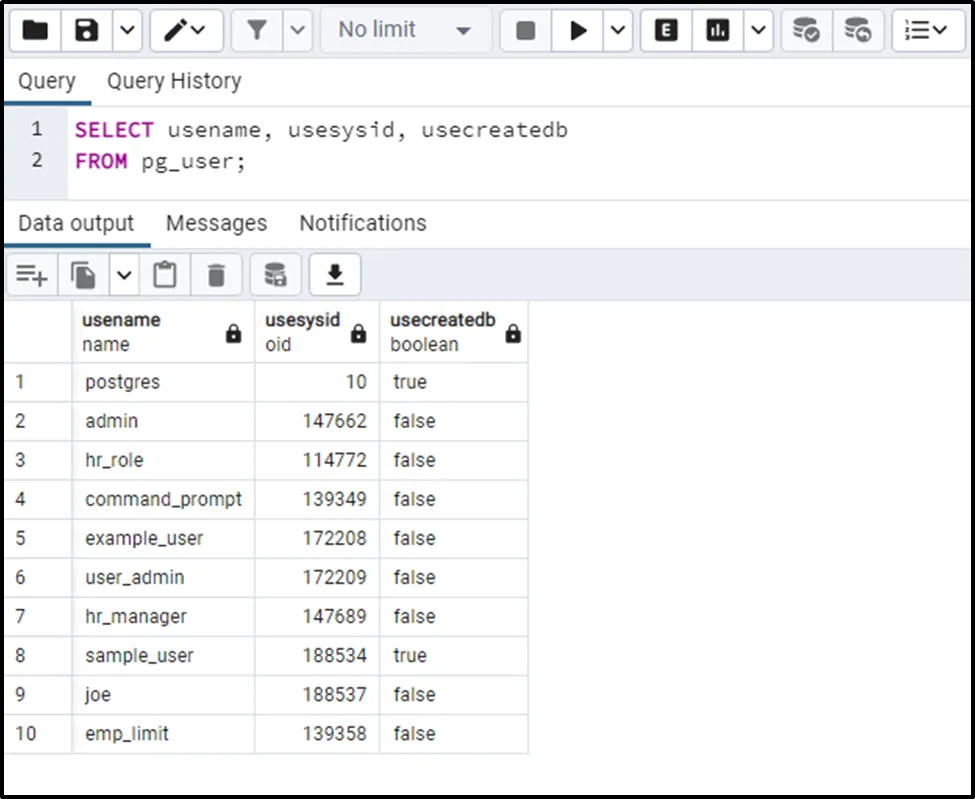The height and width of the screenshot is (799, 975).
Task: Click the Rollback transaction database icon
Action: pyautogui.click(x=857, y=31)
